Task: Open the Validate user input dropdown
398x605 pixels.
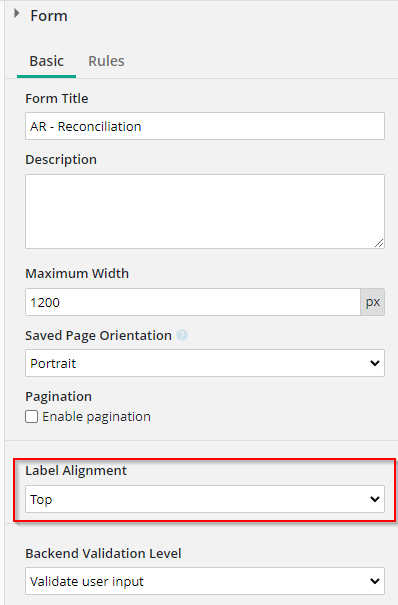Action: [x=205, y=581]
